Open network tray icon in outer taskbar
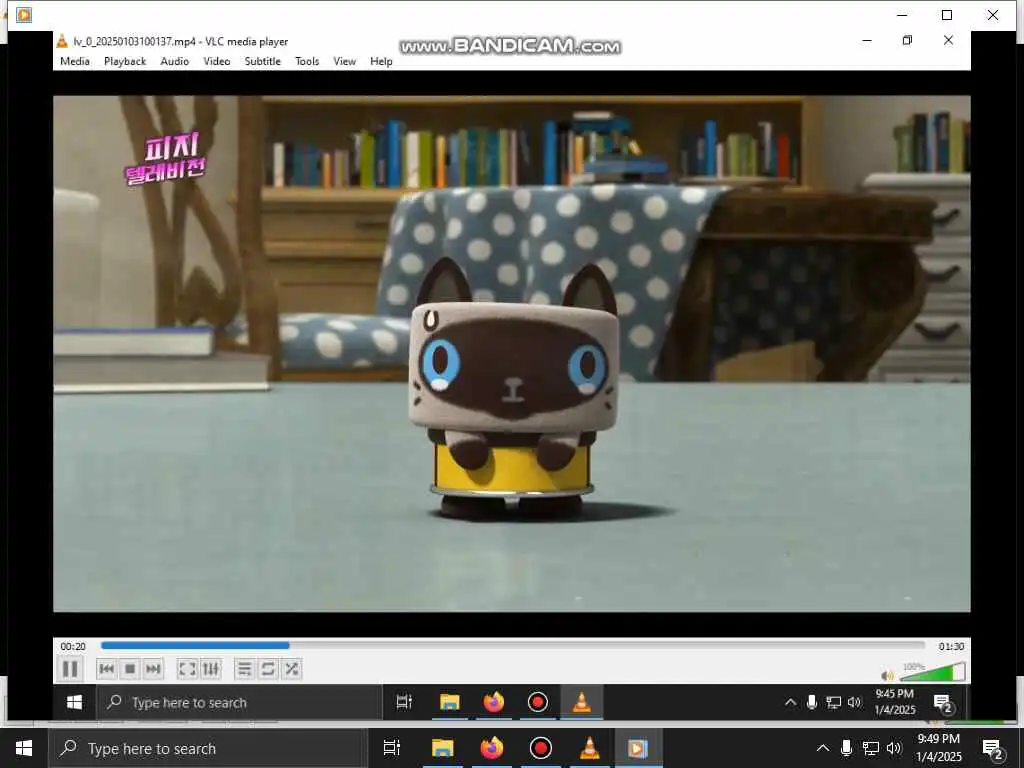This screenshot has height=768, width=1024. tap(871, 748)
